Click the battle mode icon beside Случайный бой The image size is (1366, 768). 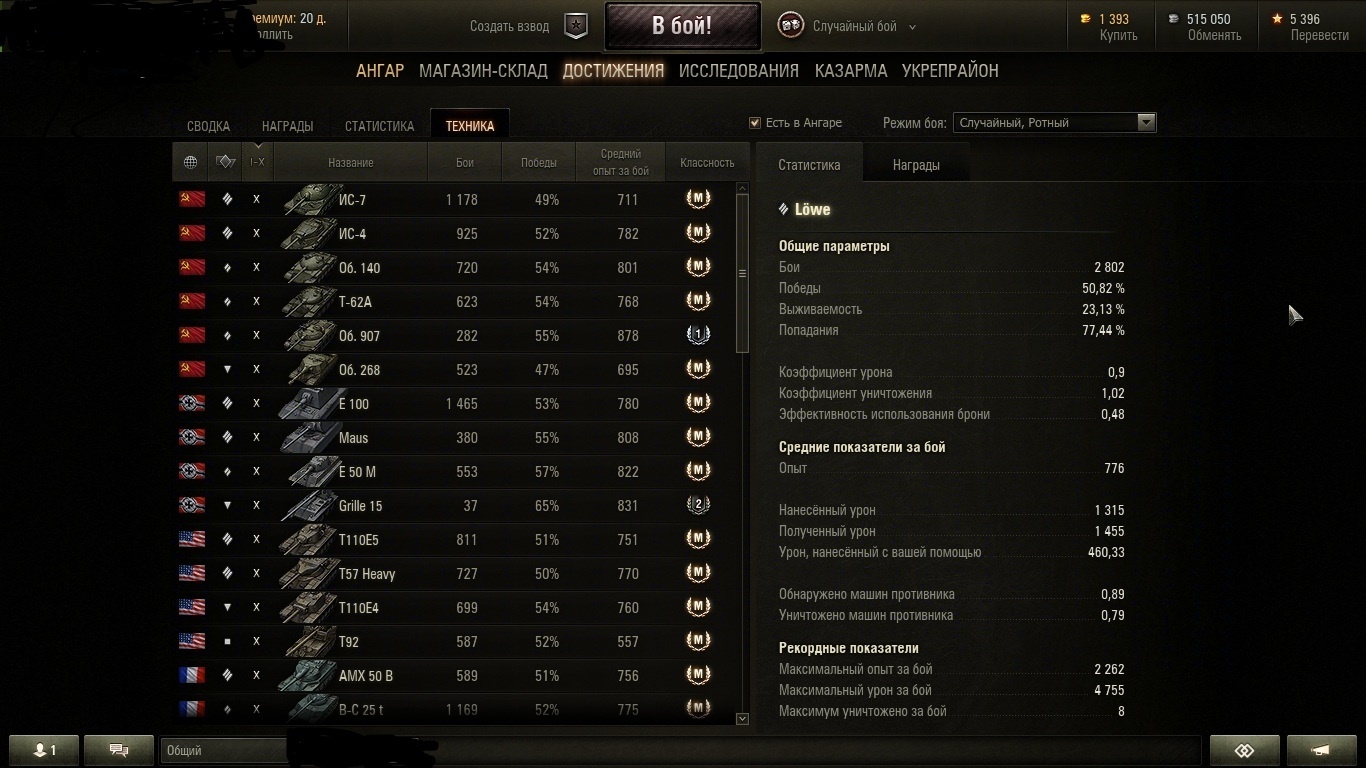tap(791, 26)
